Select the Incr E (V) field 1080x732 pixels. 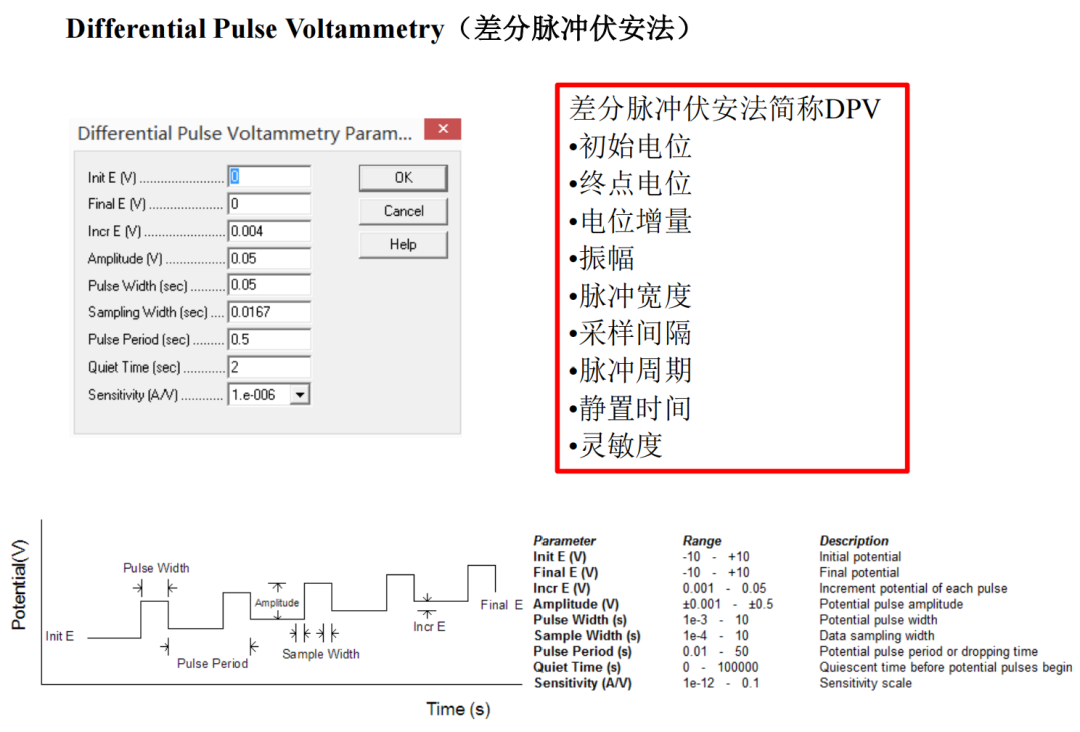click(269, 231)
